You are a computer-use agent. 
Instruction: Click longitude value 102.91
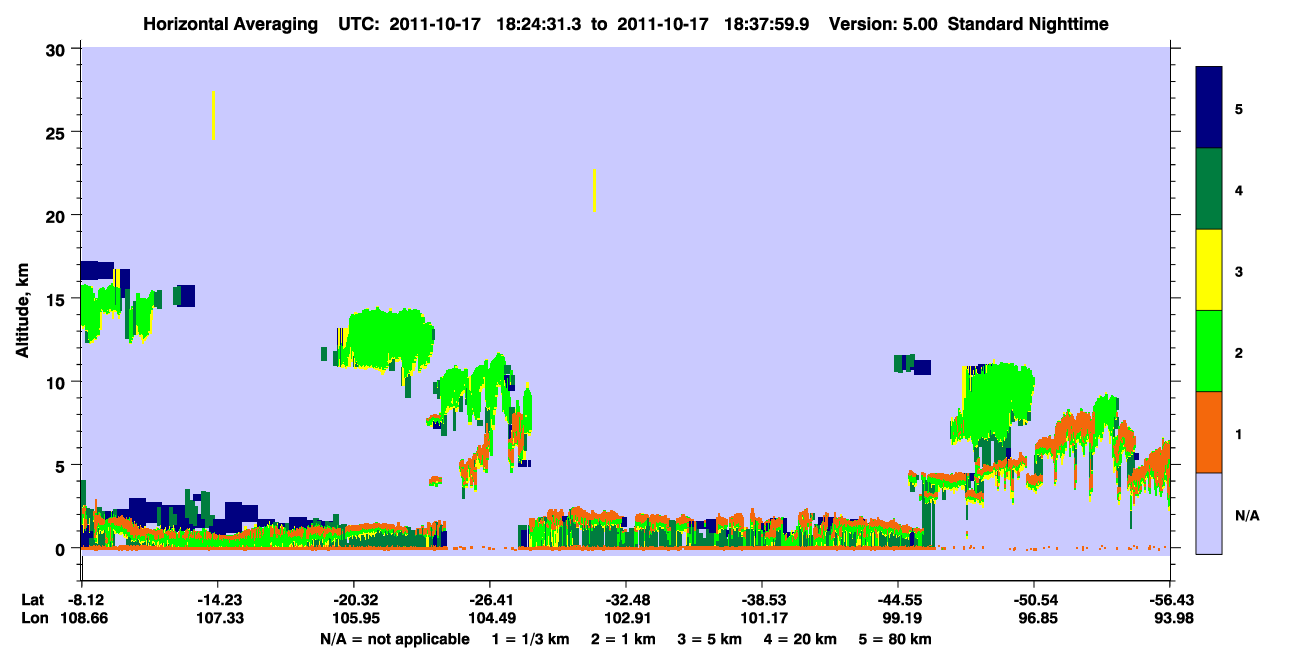pyautogui.click(x=626, y=619)
